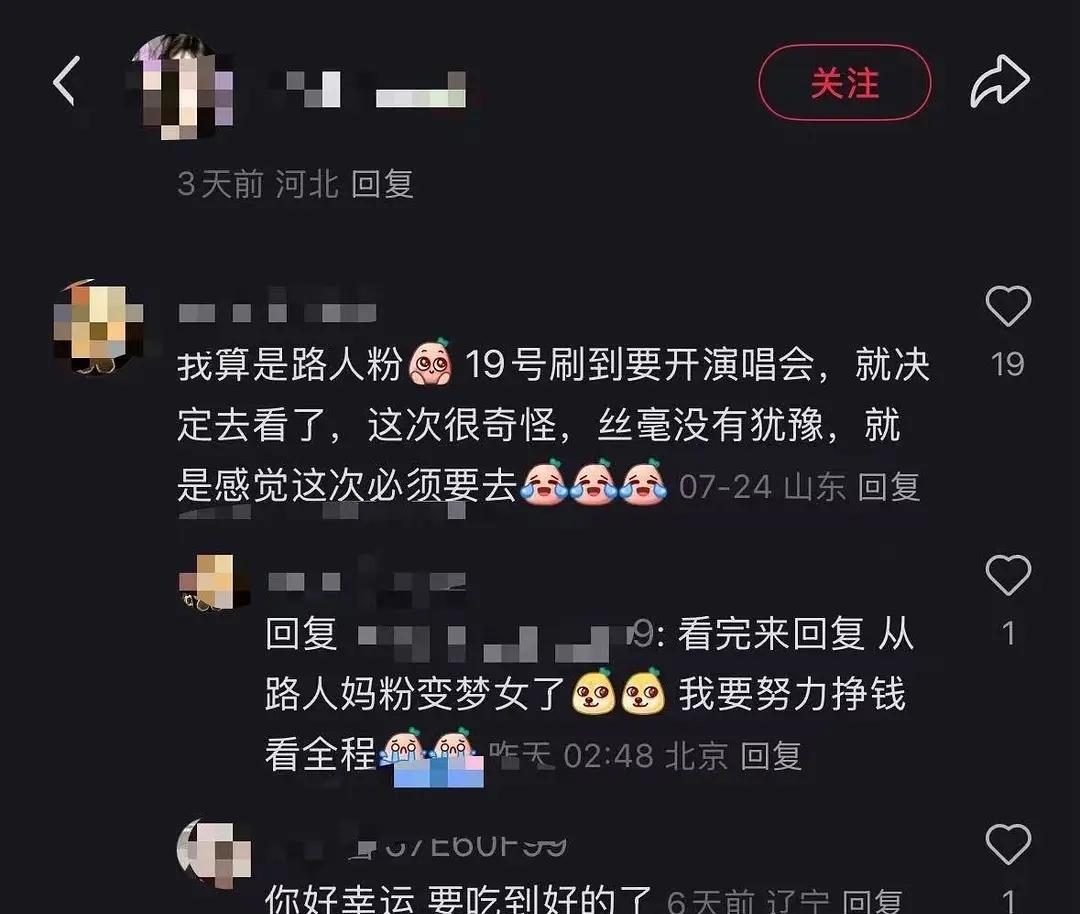Reply to the 07-24 山东 comment

[x=889, y=487]
